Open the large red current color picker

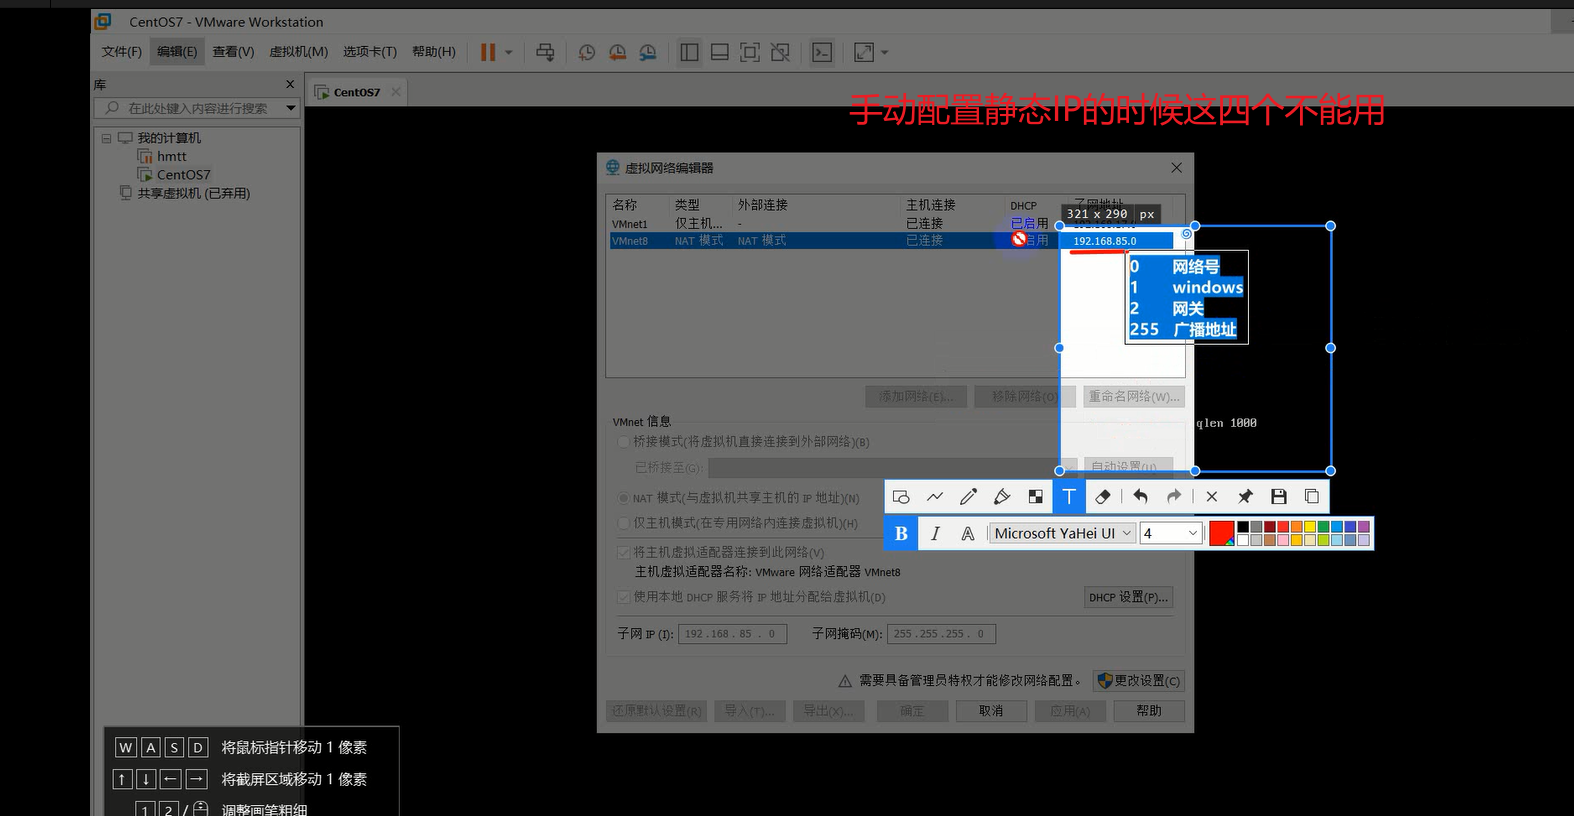1221,534
